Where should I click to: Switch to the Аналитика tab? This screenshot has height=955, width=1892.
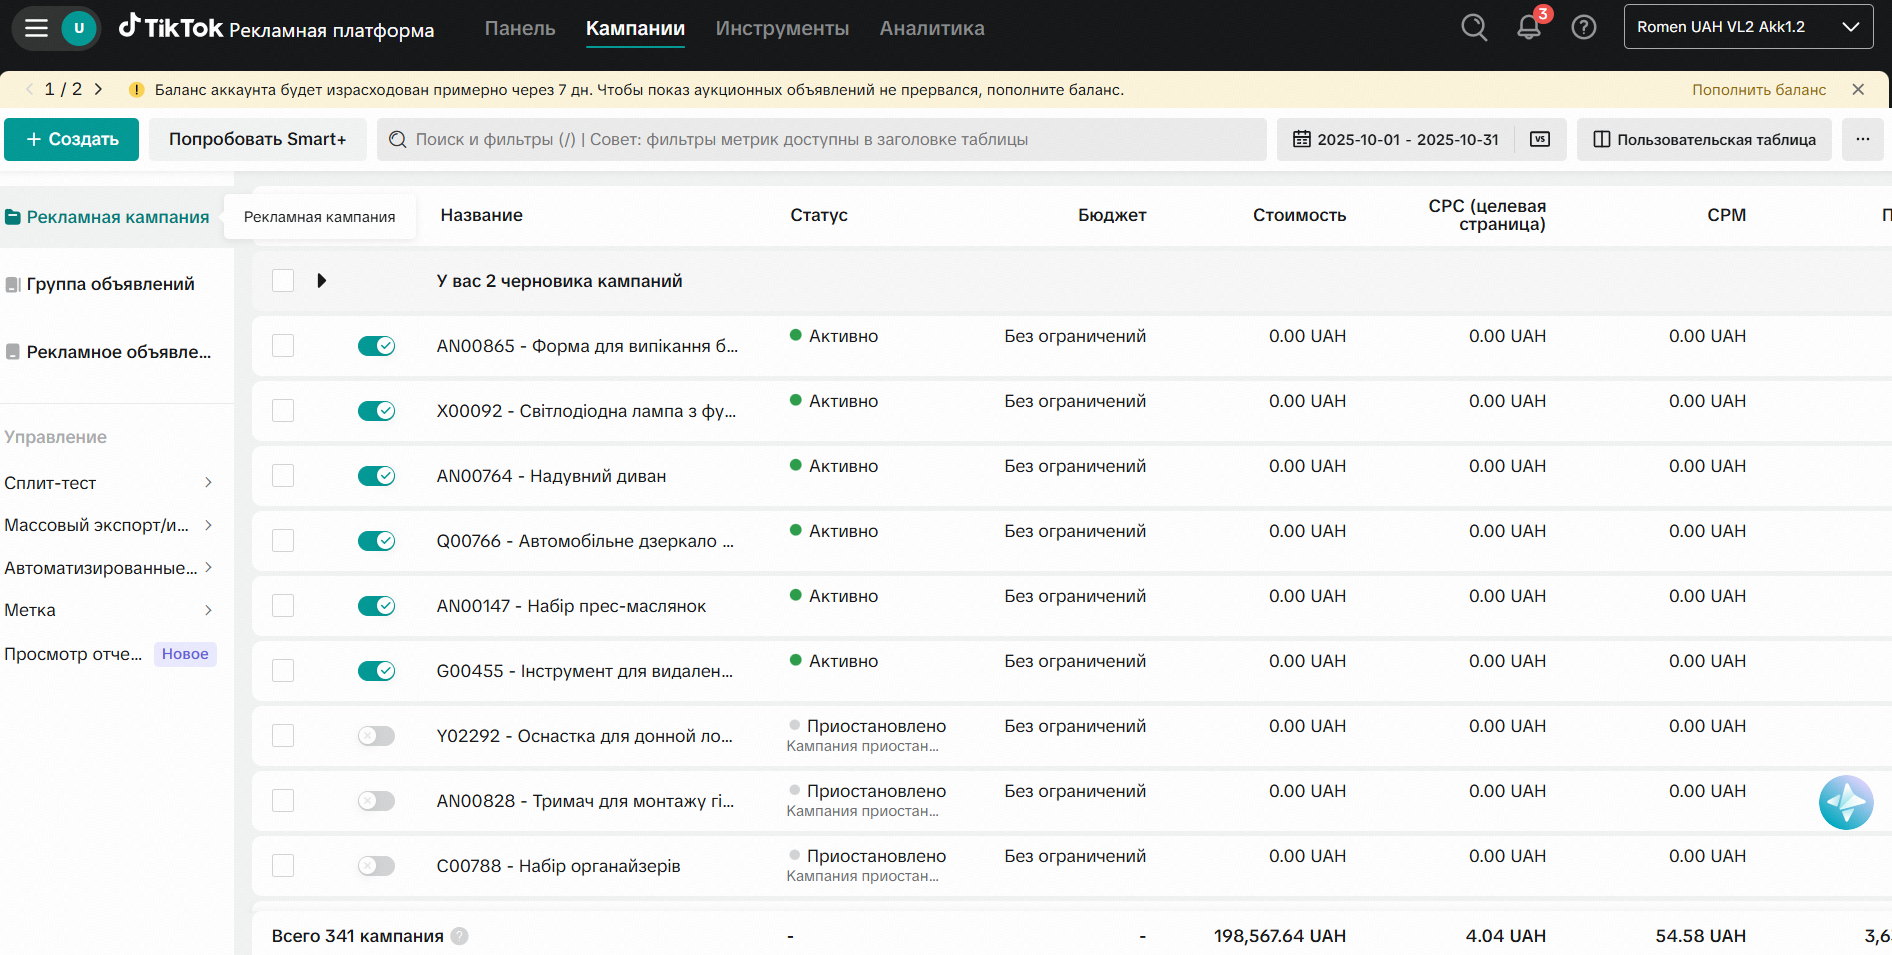931,29
